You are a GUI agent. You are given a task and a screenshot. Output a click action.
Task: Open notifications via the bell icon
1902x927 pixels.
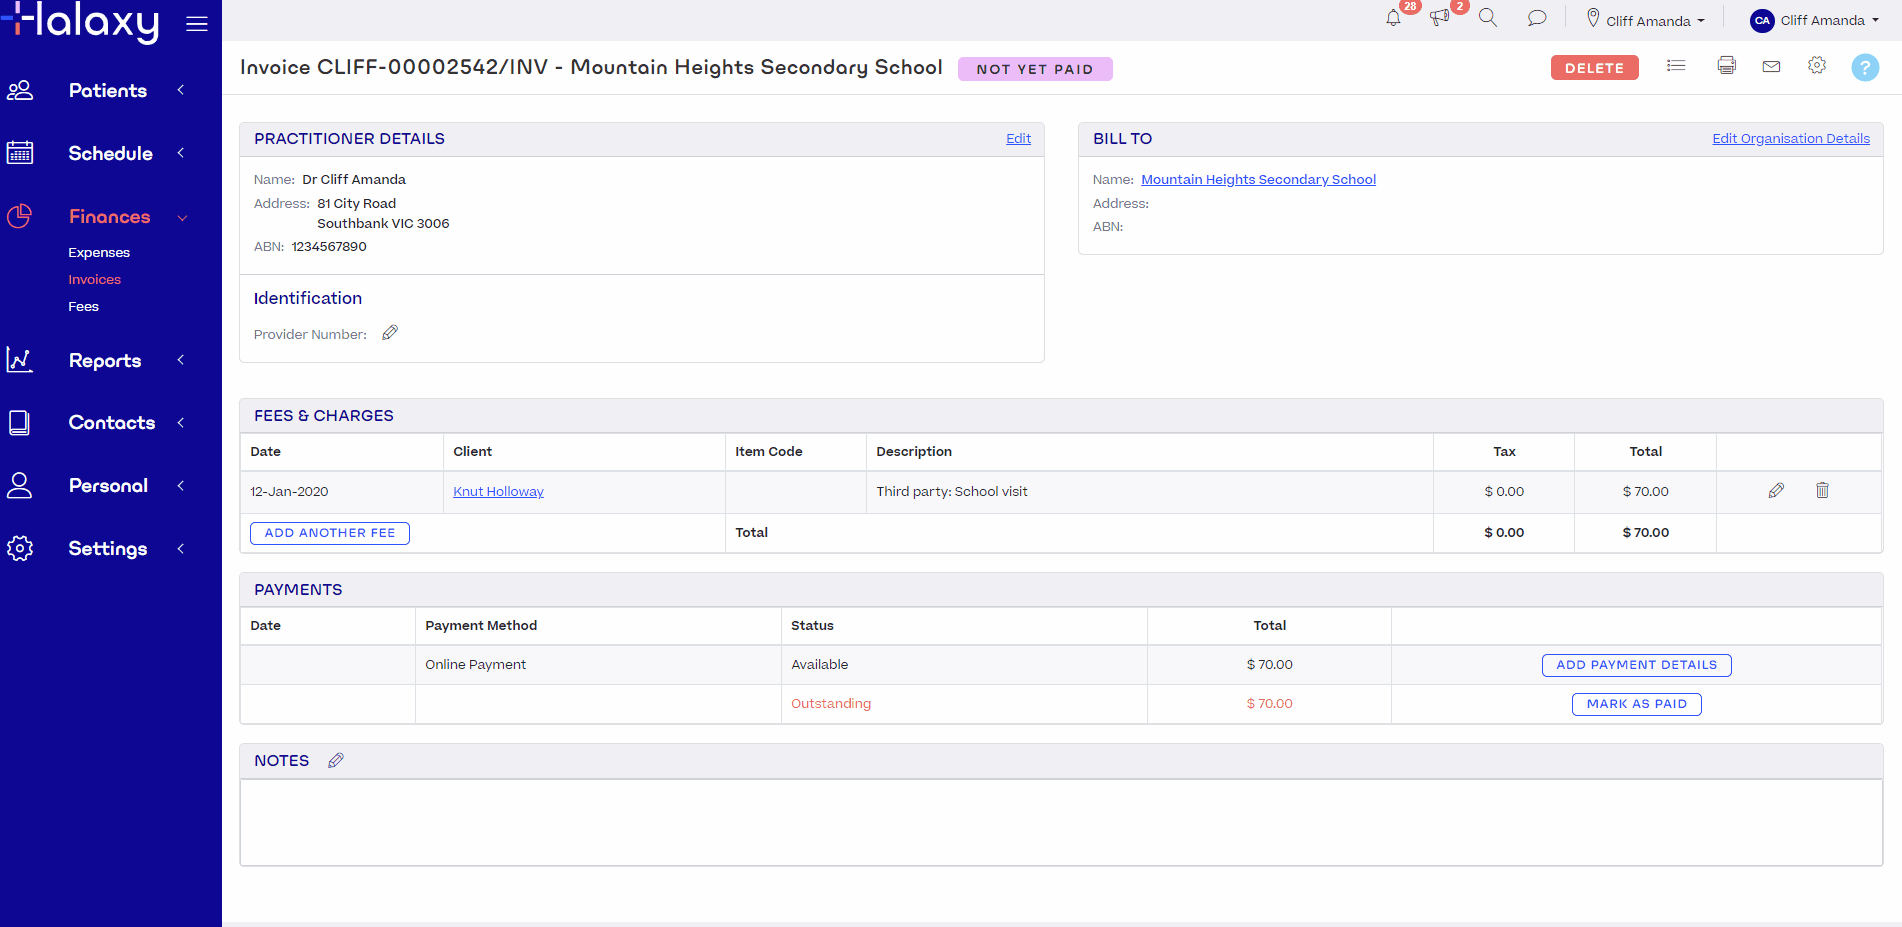[x=1392, y=17]
